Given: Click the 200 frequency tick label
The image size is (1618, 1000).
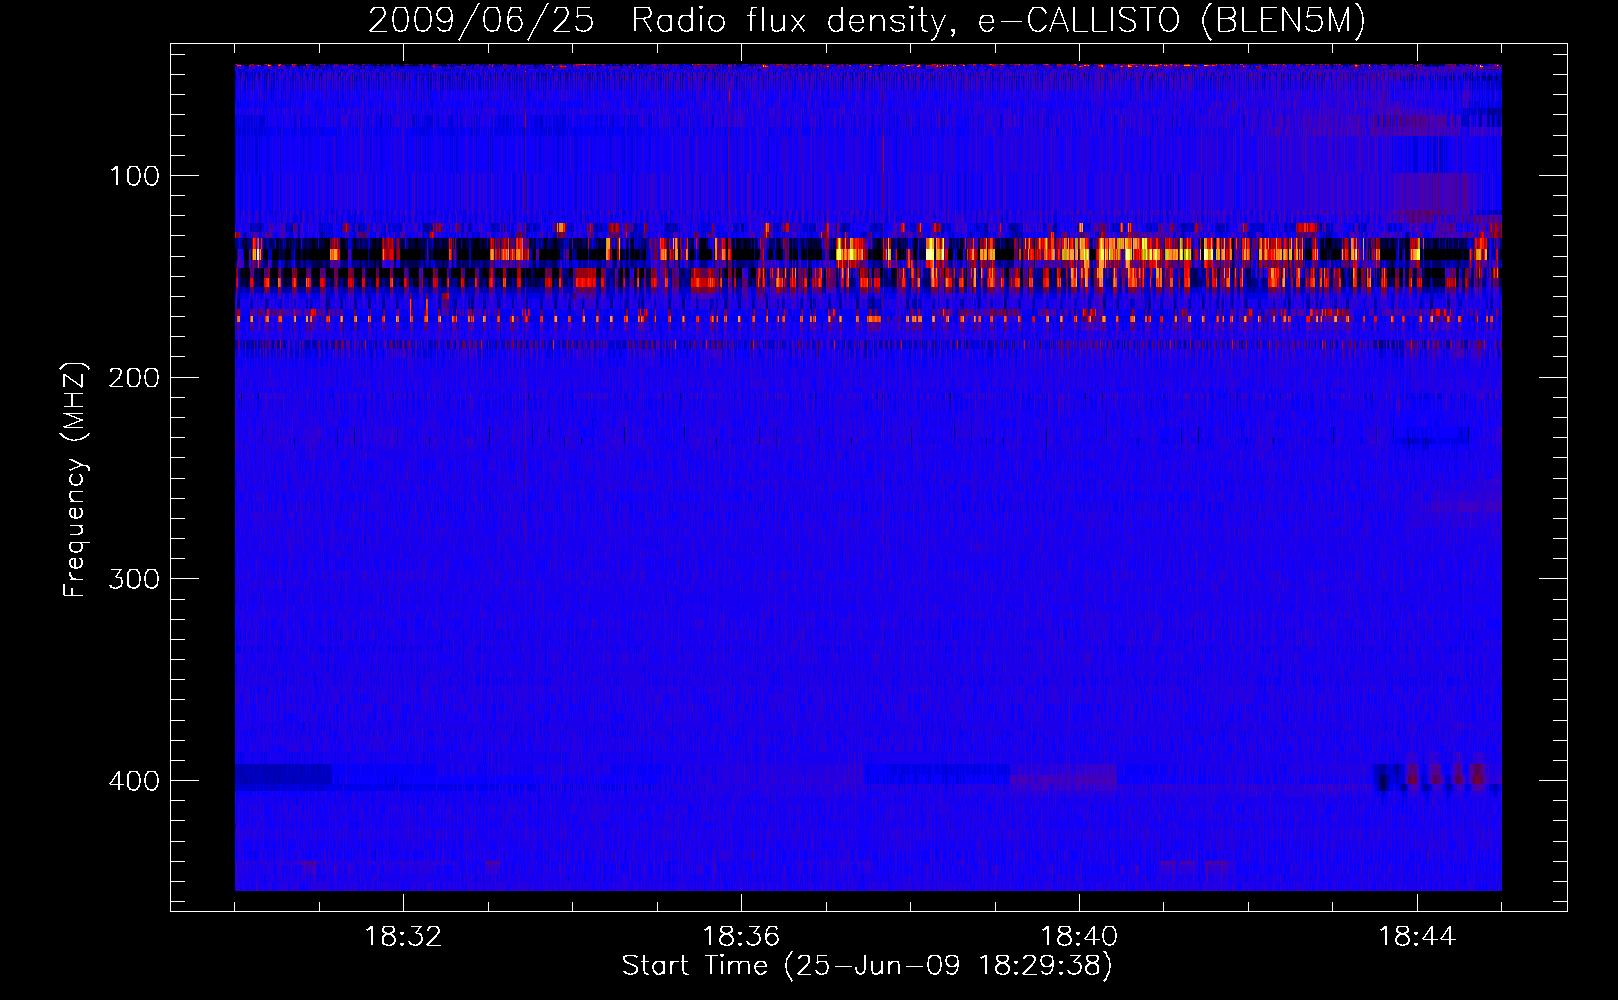Looking at the screenshot, I should click(x=134, y=378).
